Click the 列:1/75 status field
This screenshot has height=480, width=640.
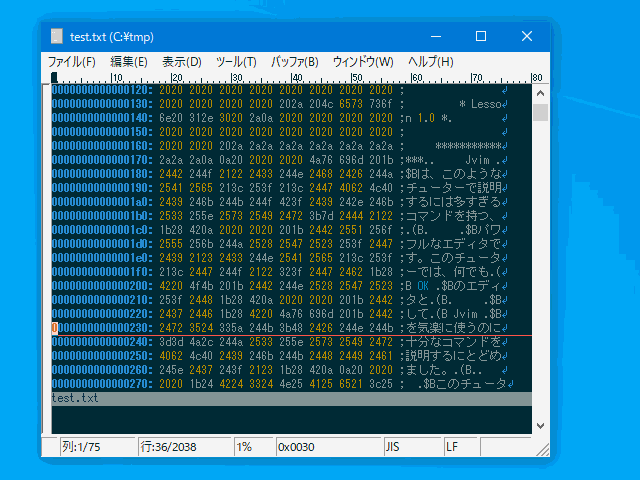97,447
